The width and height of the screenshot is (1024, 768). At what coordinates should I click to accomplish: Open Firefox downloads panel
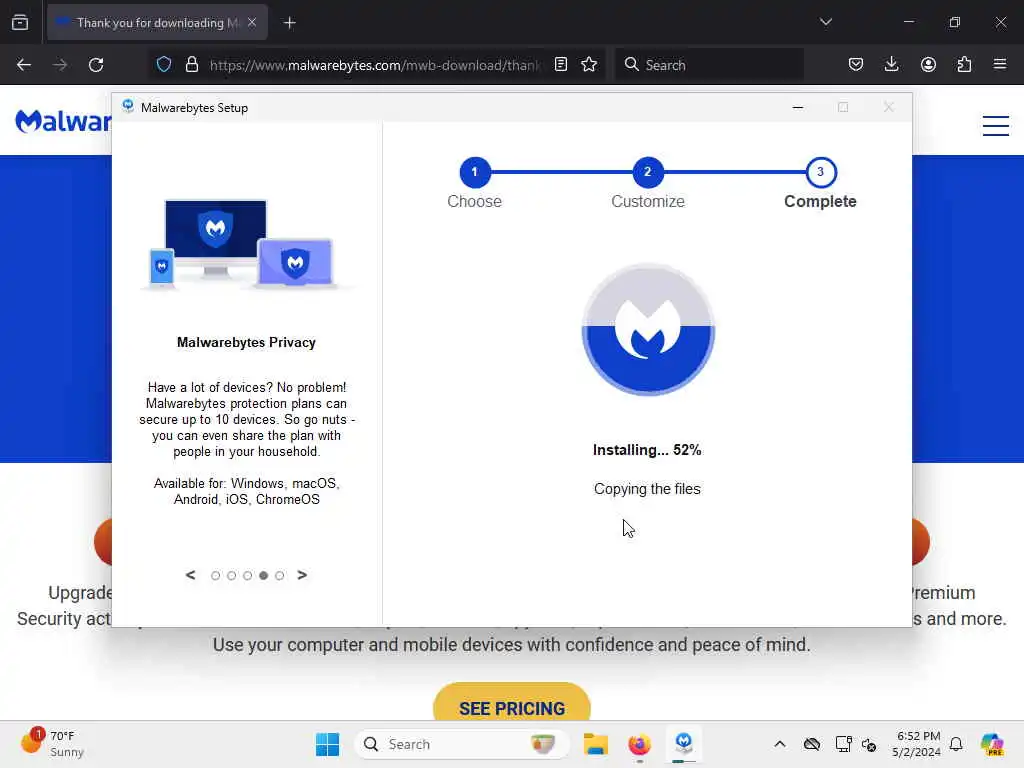click(x=891, y=64)
